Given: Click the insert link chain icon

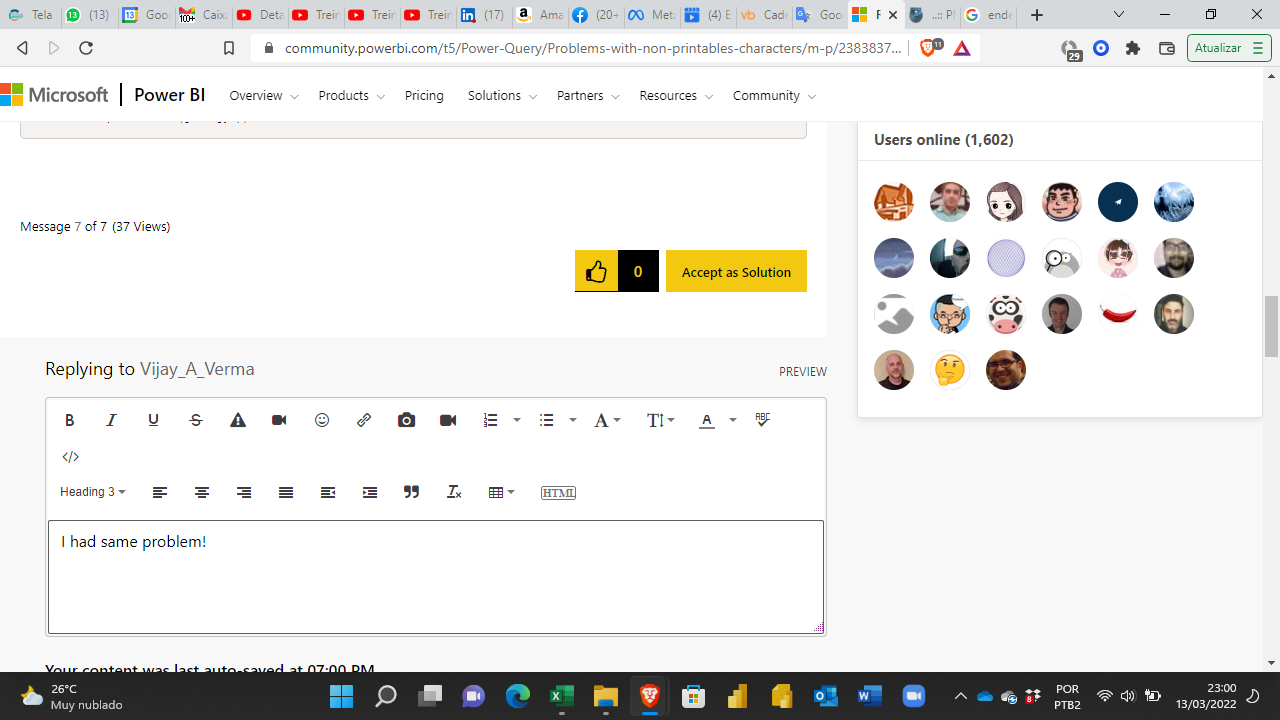Looking at the screenshot, I should [364, 421].
